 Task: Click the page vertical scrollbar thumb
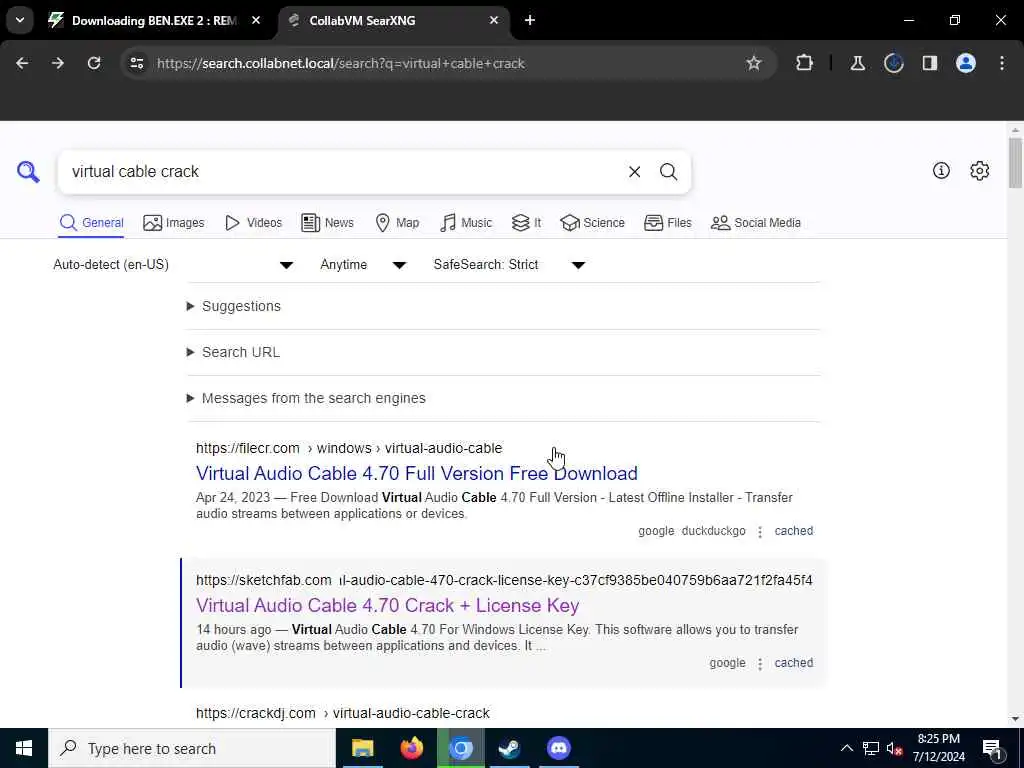1014,162
